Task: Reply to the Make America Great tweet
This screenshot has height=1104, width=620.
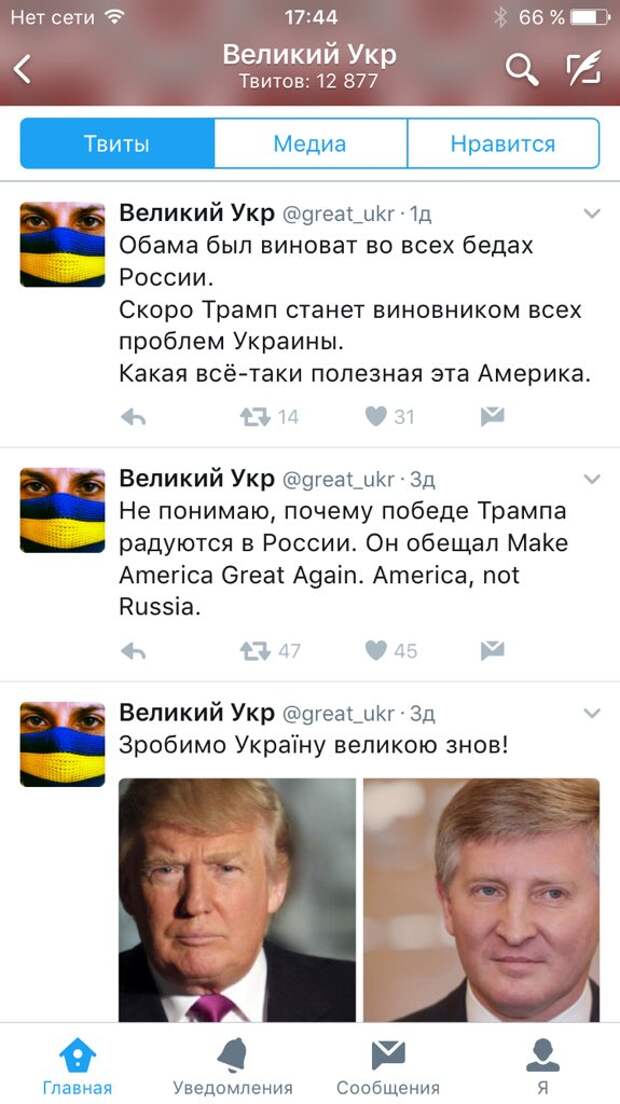Action: [133, 651]
